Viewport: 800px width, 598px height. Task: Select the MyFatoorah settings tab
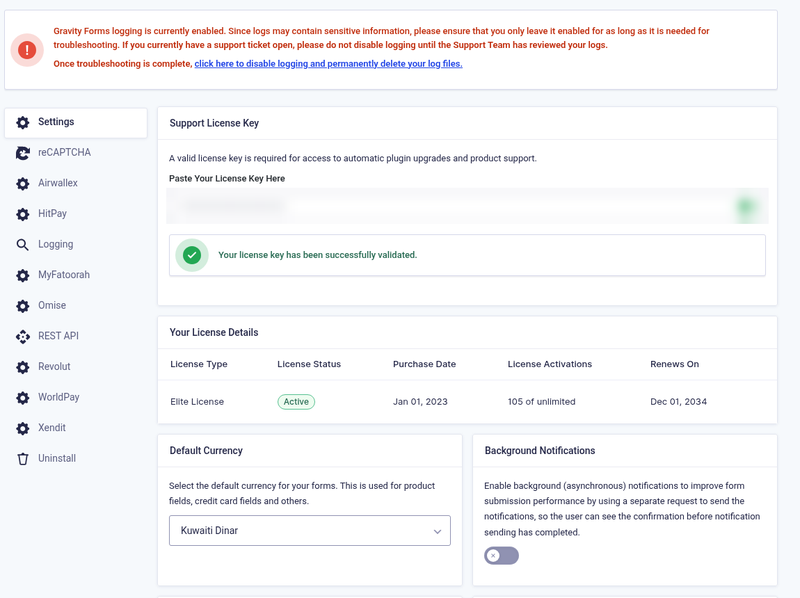coord(64,275)
